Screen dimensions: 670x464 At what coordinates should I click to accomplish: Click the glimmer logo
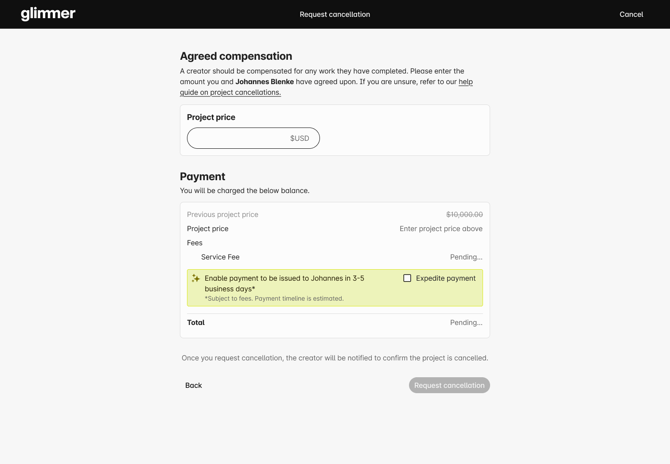[x=48, y=14]
